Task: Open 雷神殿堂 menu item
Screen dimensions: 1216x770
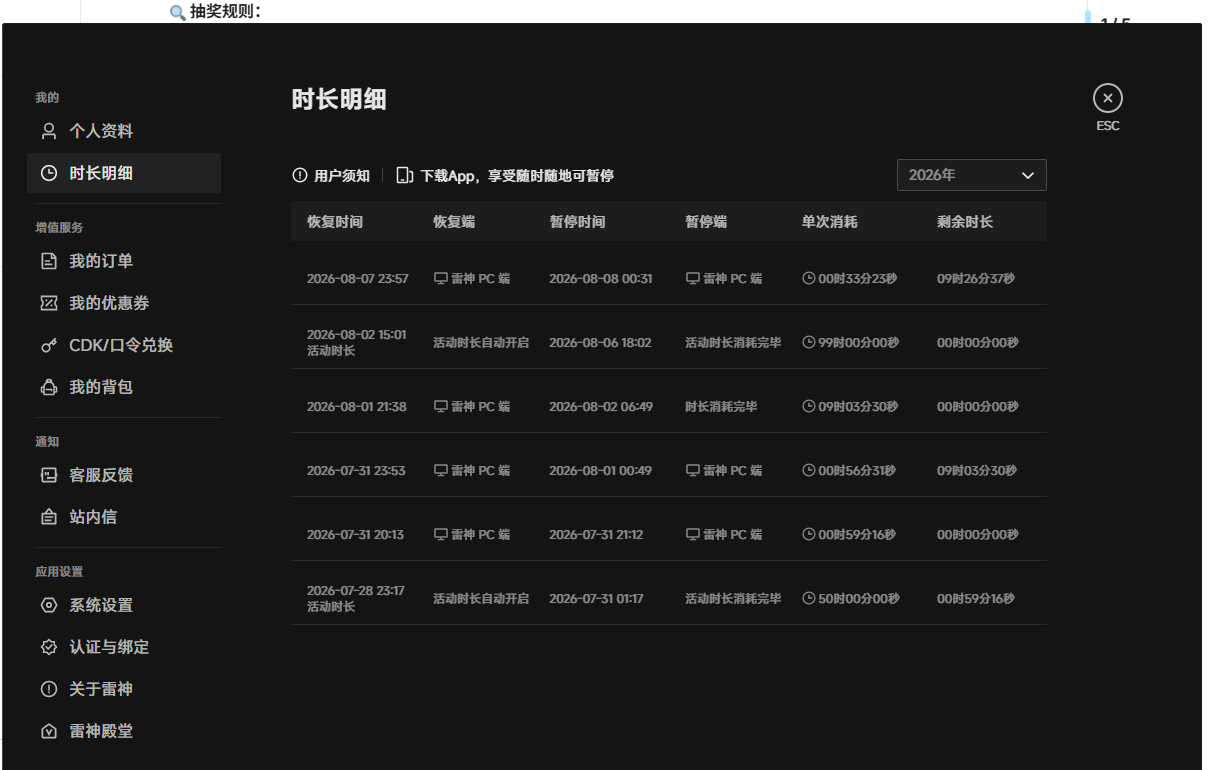Action: [x=124, y=731]
